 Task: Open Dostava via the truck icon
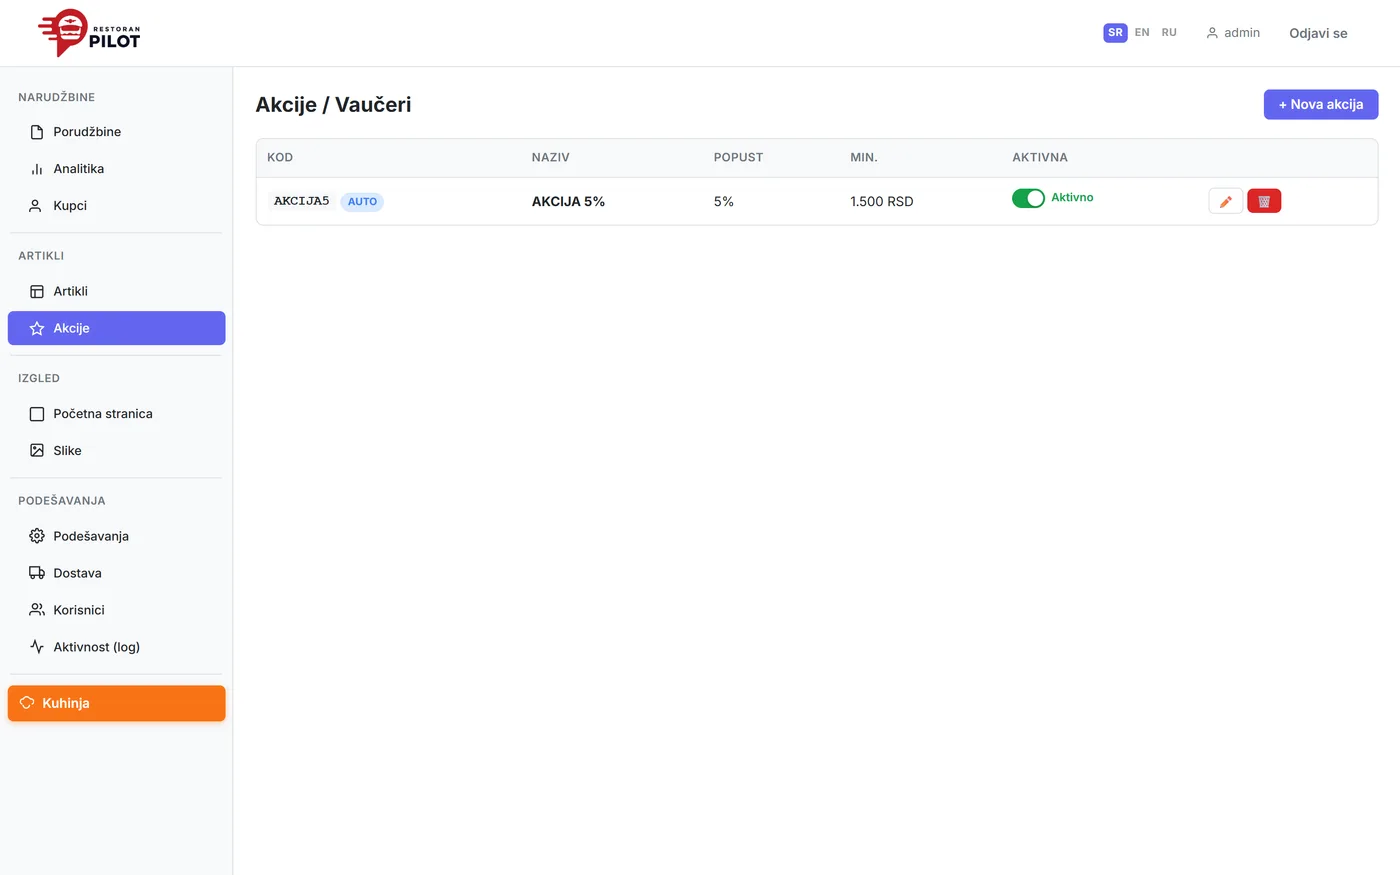point(37,573)
